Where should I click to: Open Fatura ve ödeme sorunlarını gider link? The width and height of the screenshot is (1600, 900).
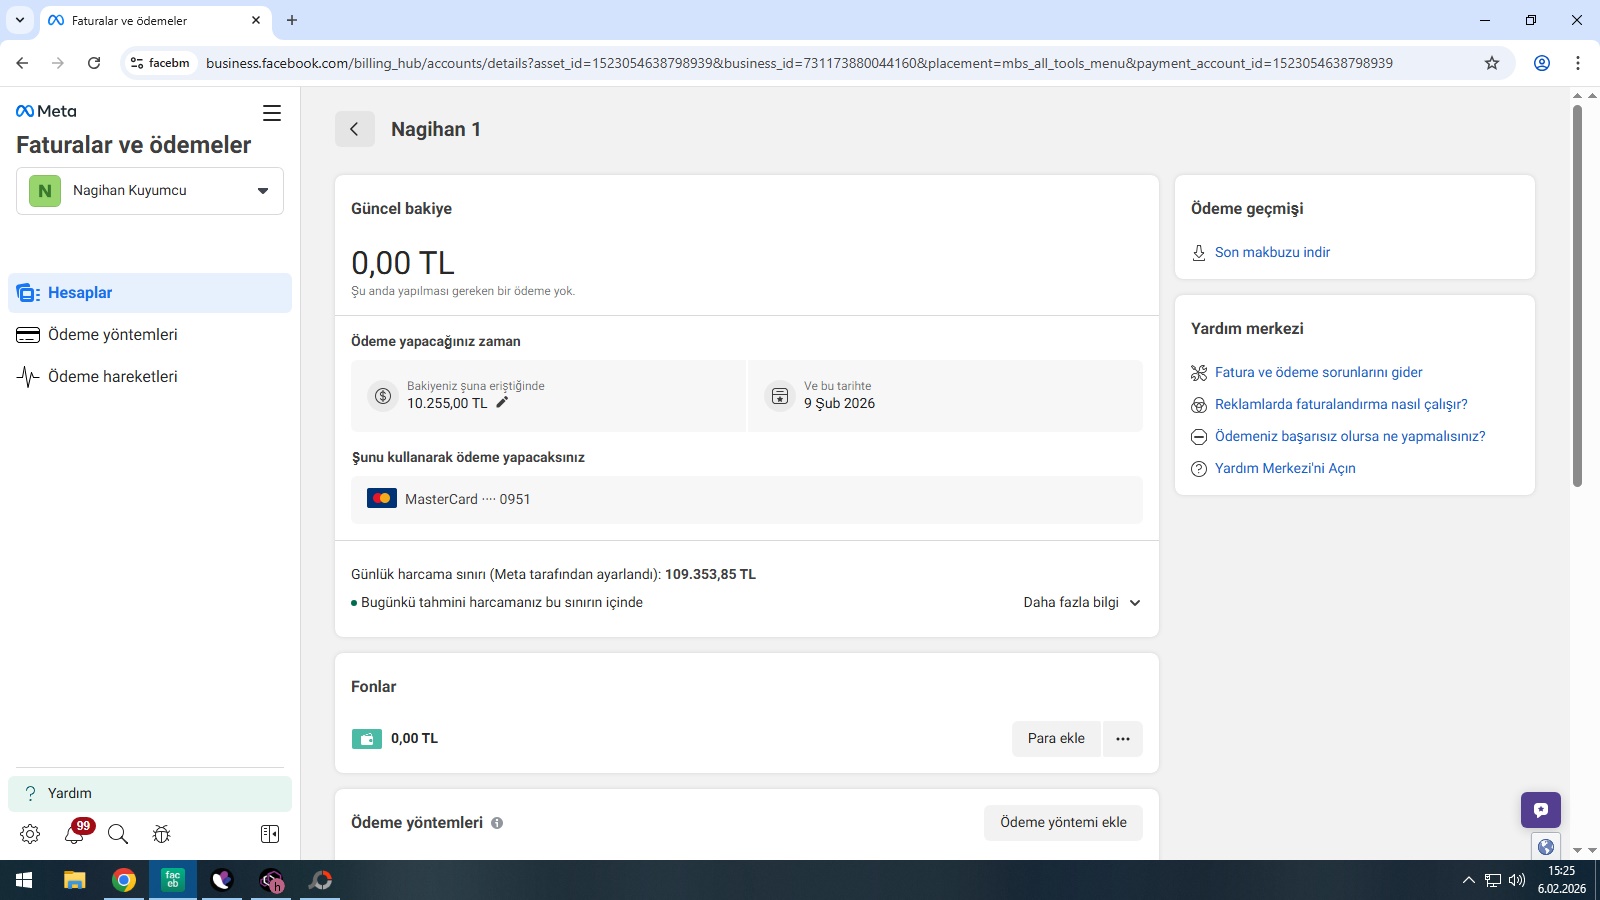[1318, 373]
